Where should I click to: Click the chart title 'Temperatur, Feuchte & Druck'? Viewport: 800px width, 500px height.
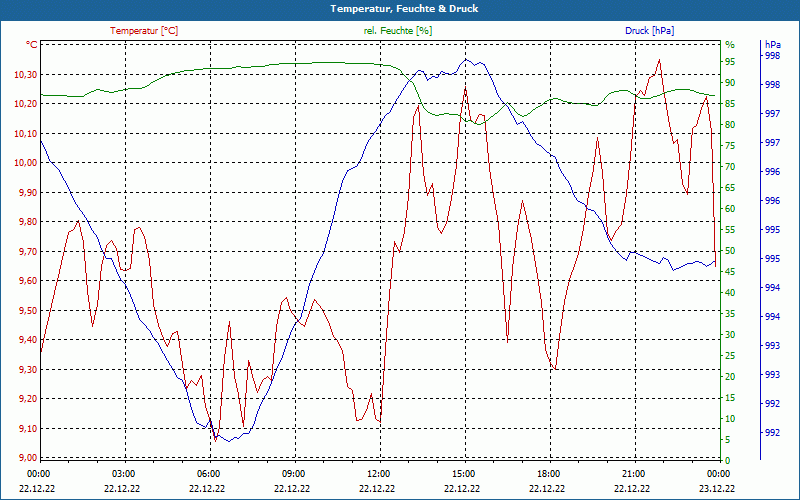(x=404, y=9)
